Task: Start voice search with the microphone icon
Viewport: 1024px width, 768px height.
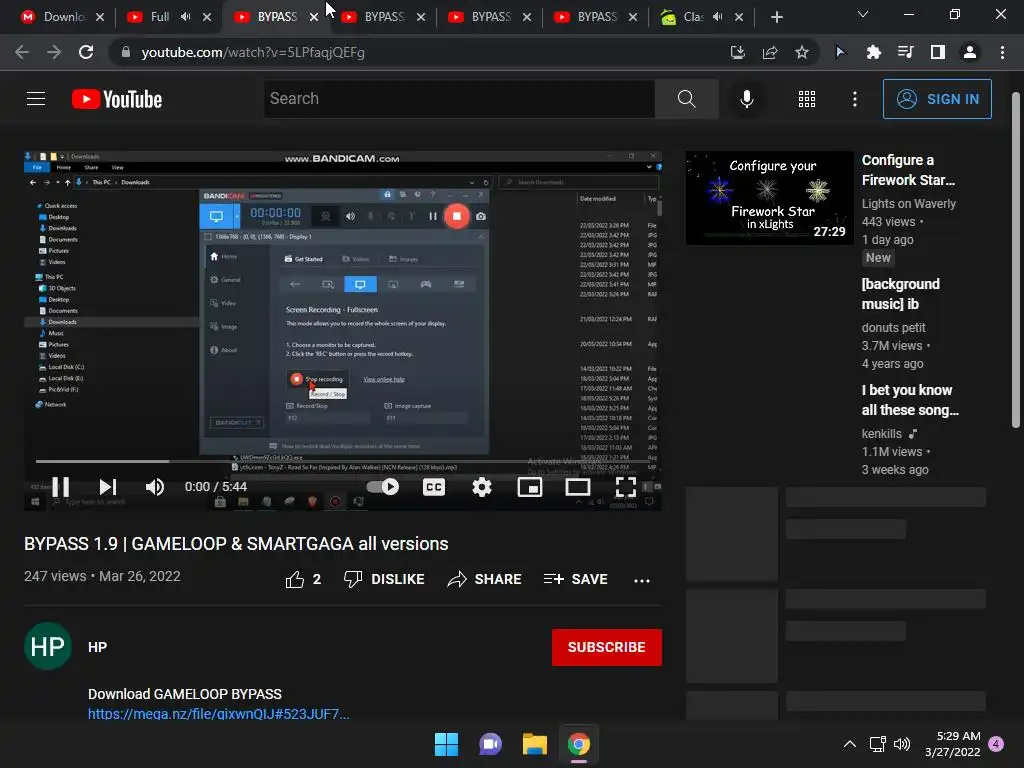Action: pyautogui.click(x=746, y=99)
